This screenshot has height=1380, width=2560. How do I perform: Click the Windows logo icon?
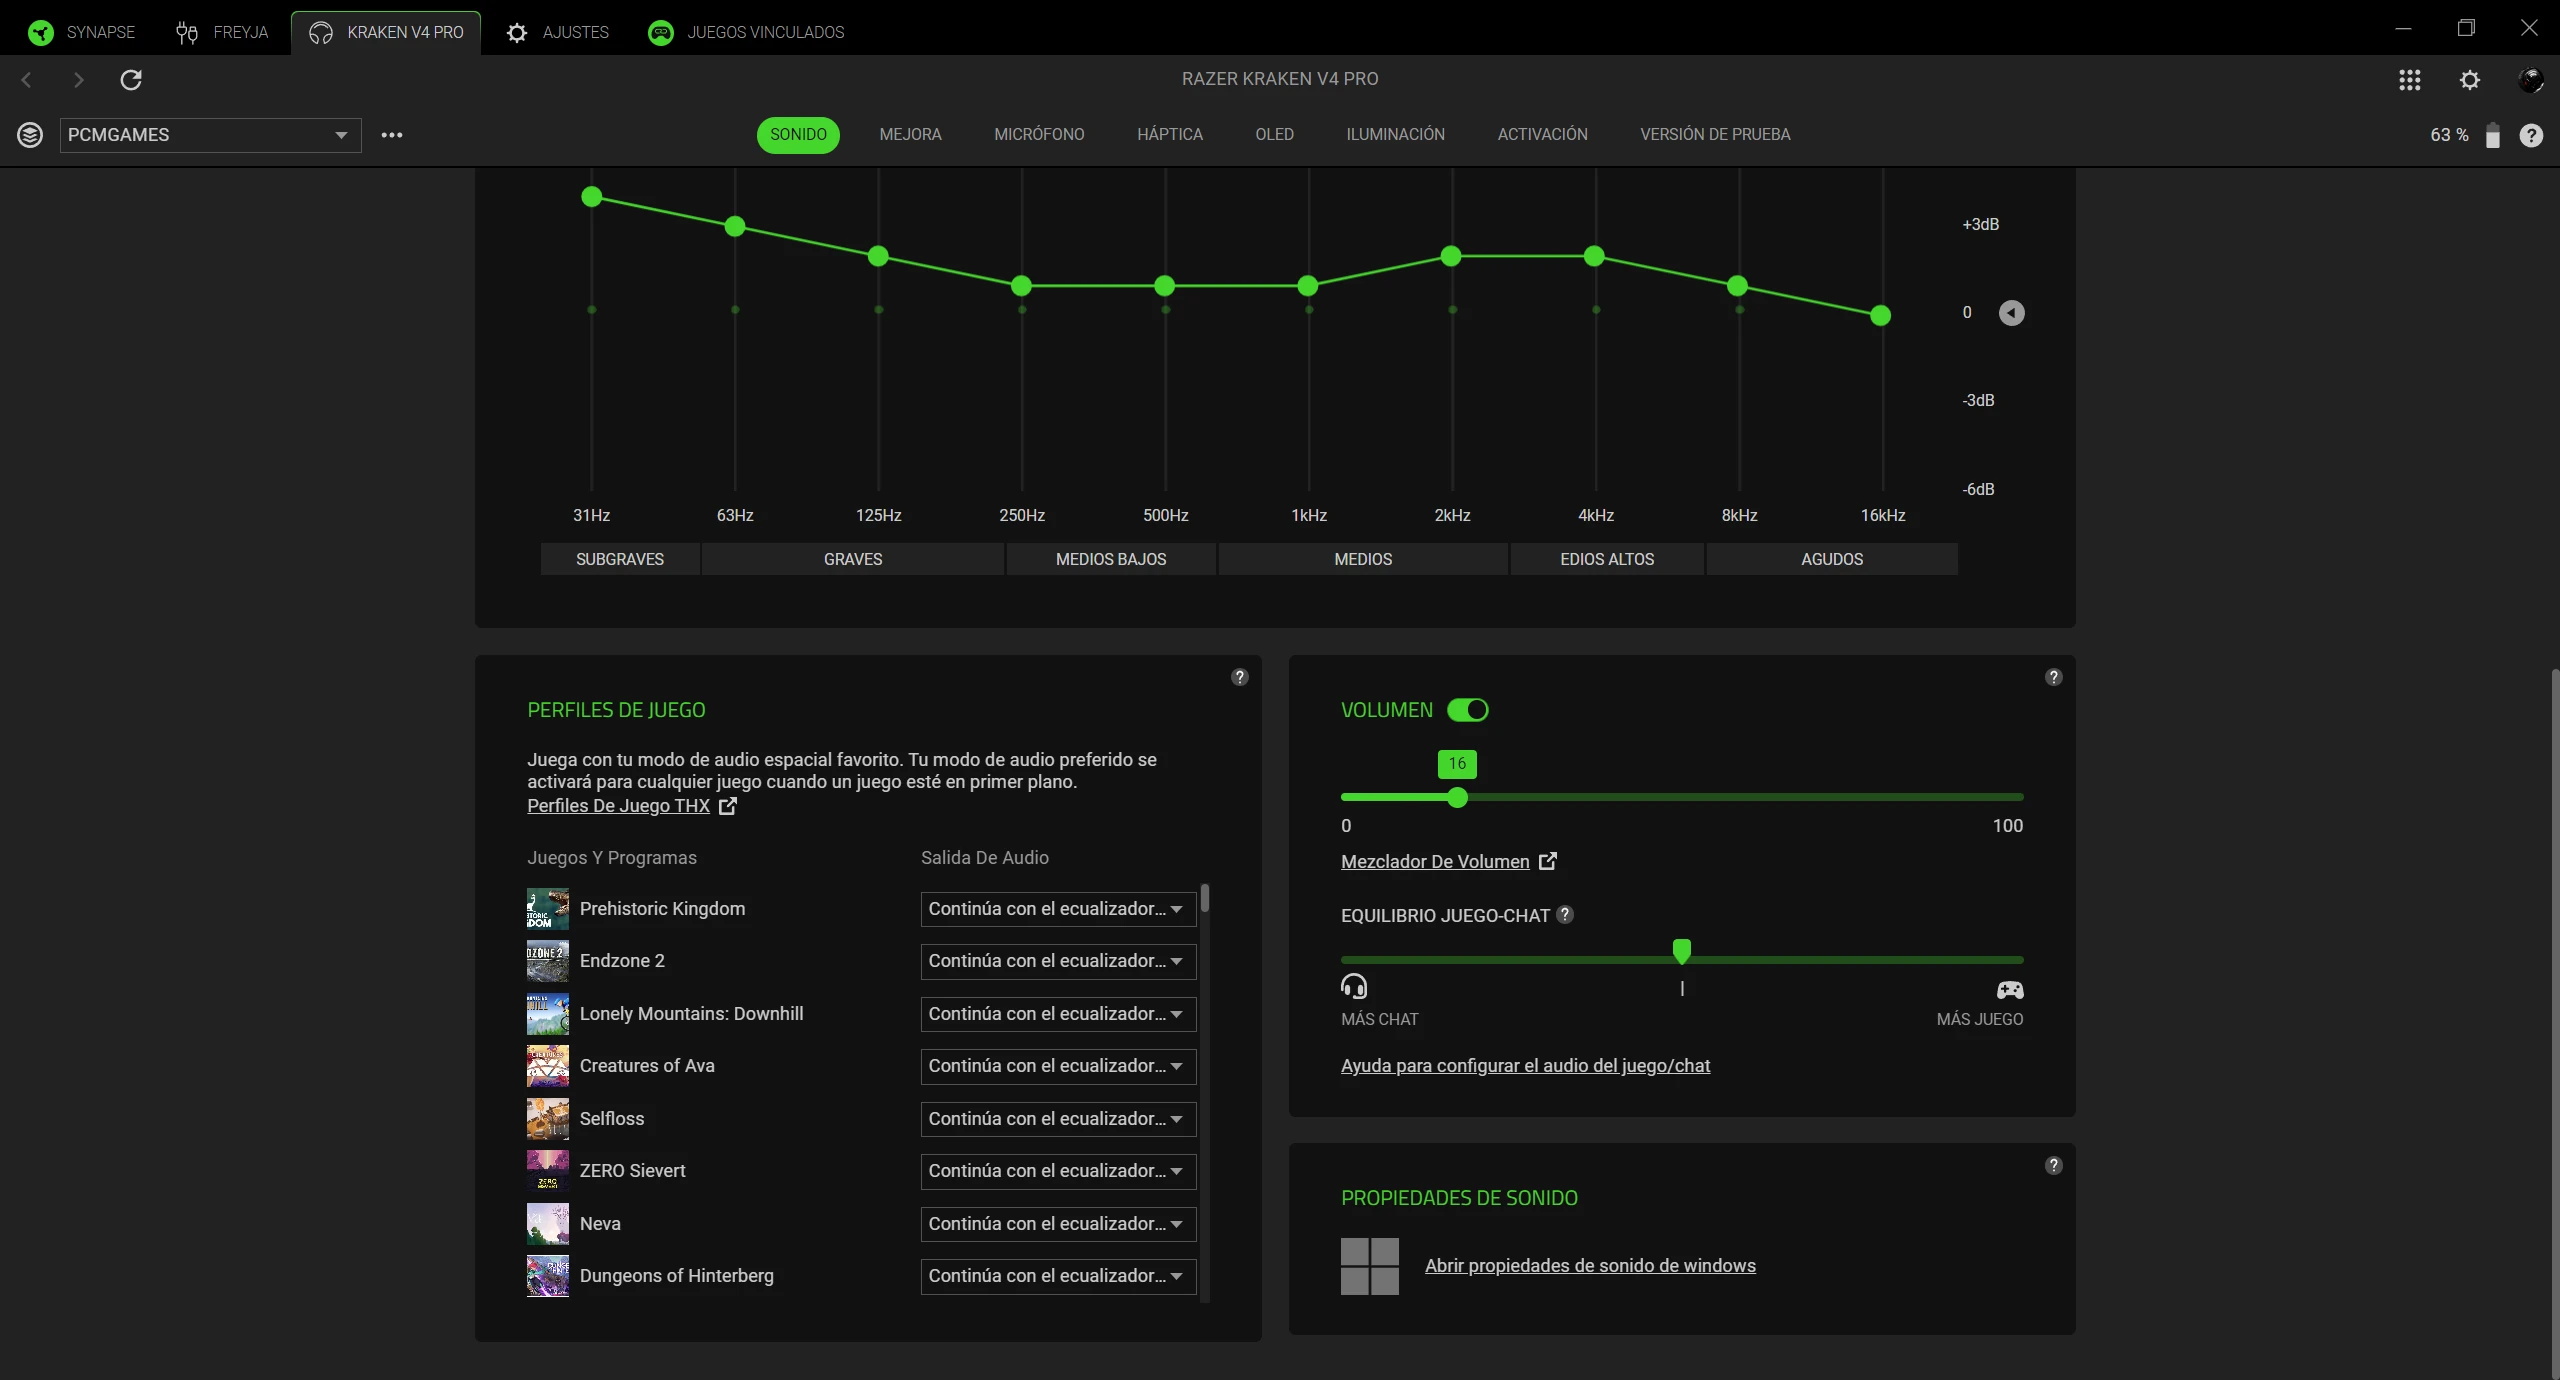(x=1370, y=1266)
